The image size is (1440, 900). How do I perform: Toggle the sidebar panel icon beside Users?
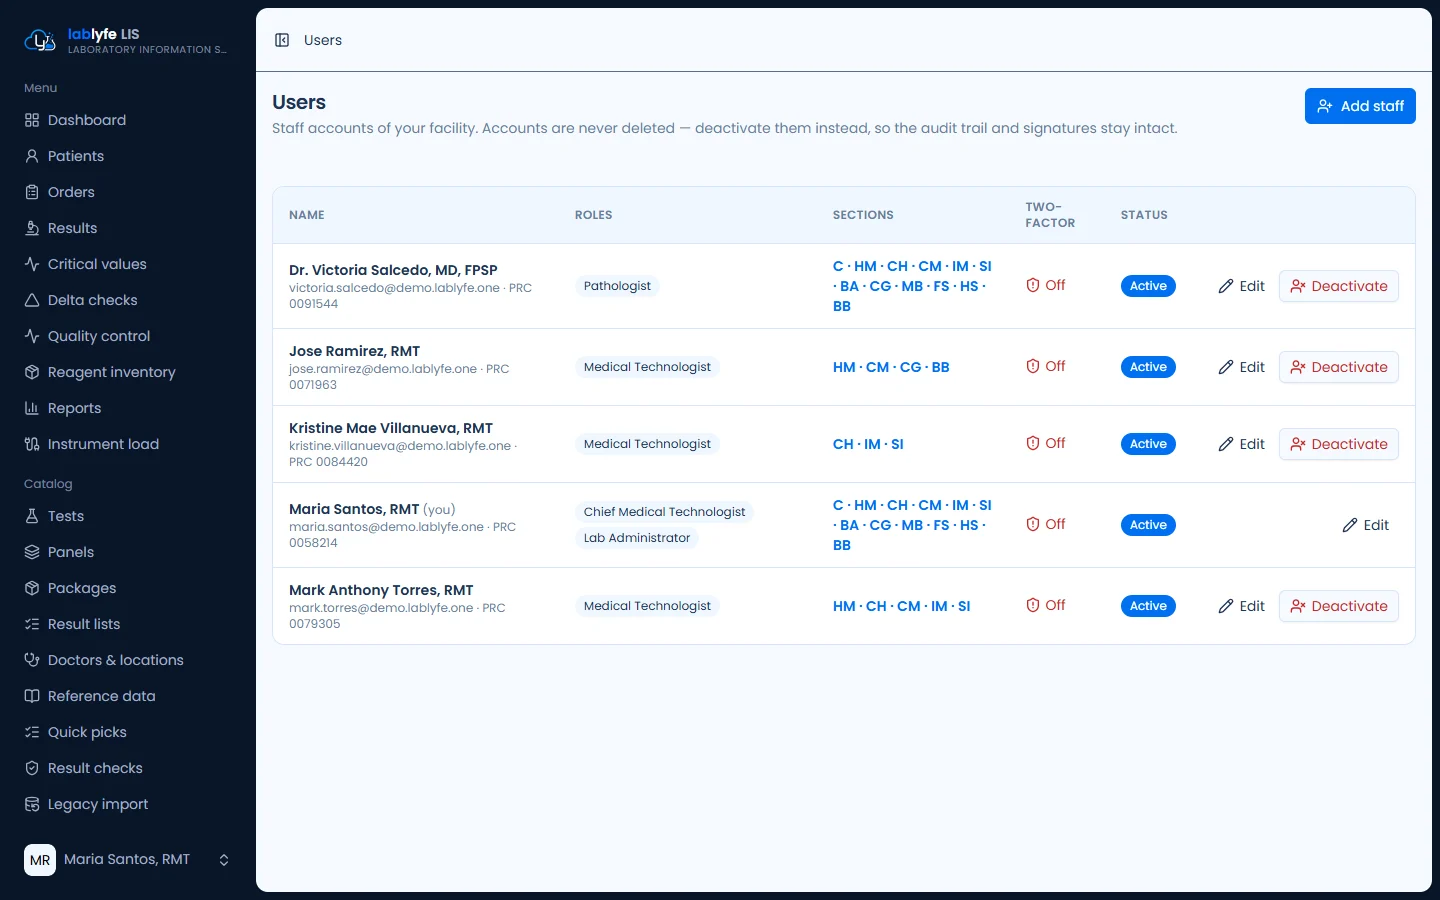(x=282, y=40)
